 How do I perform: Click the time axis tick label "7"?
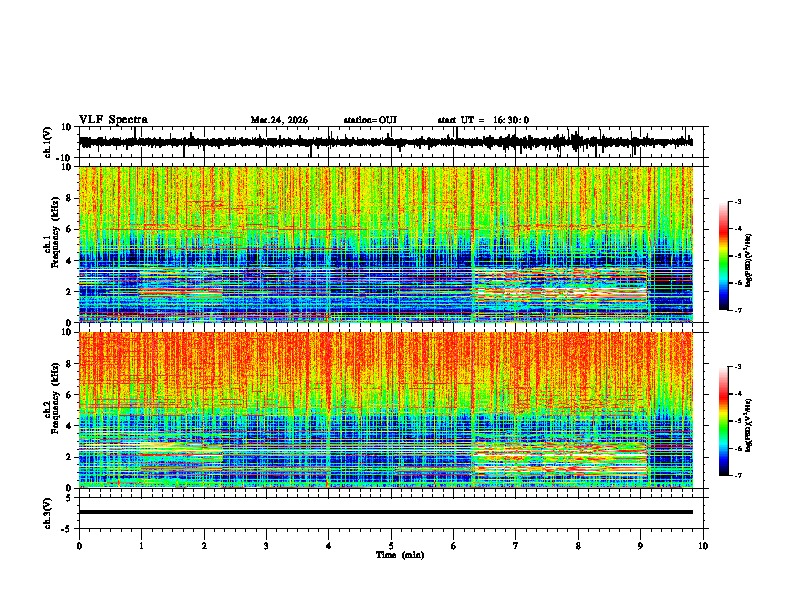516,546
